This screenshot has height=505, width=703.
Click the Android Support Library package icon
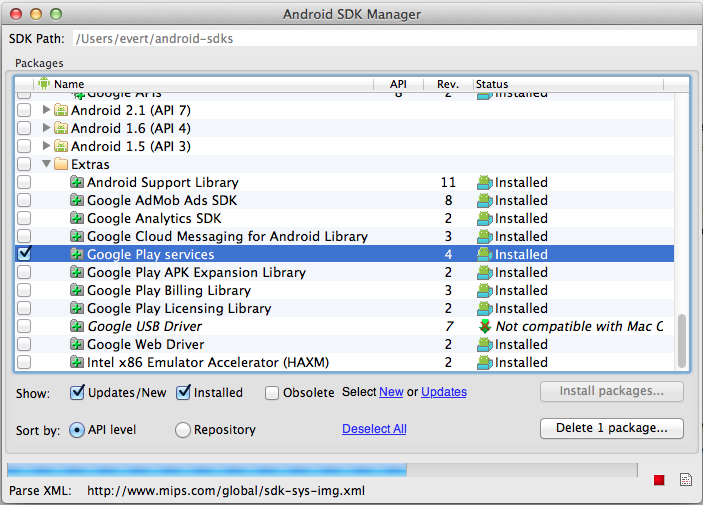tap(77, 183)
